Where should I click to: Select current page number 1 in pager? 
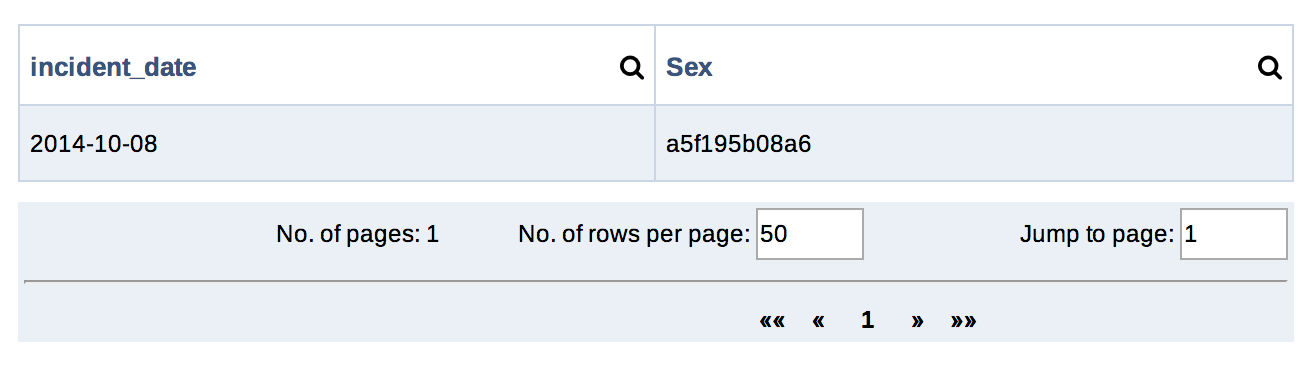(867, 320)
